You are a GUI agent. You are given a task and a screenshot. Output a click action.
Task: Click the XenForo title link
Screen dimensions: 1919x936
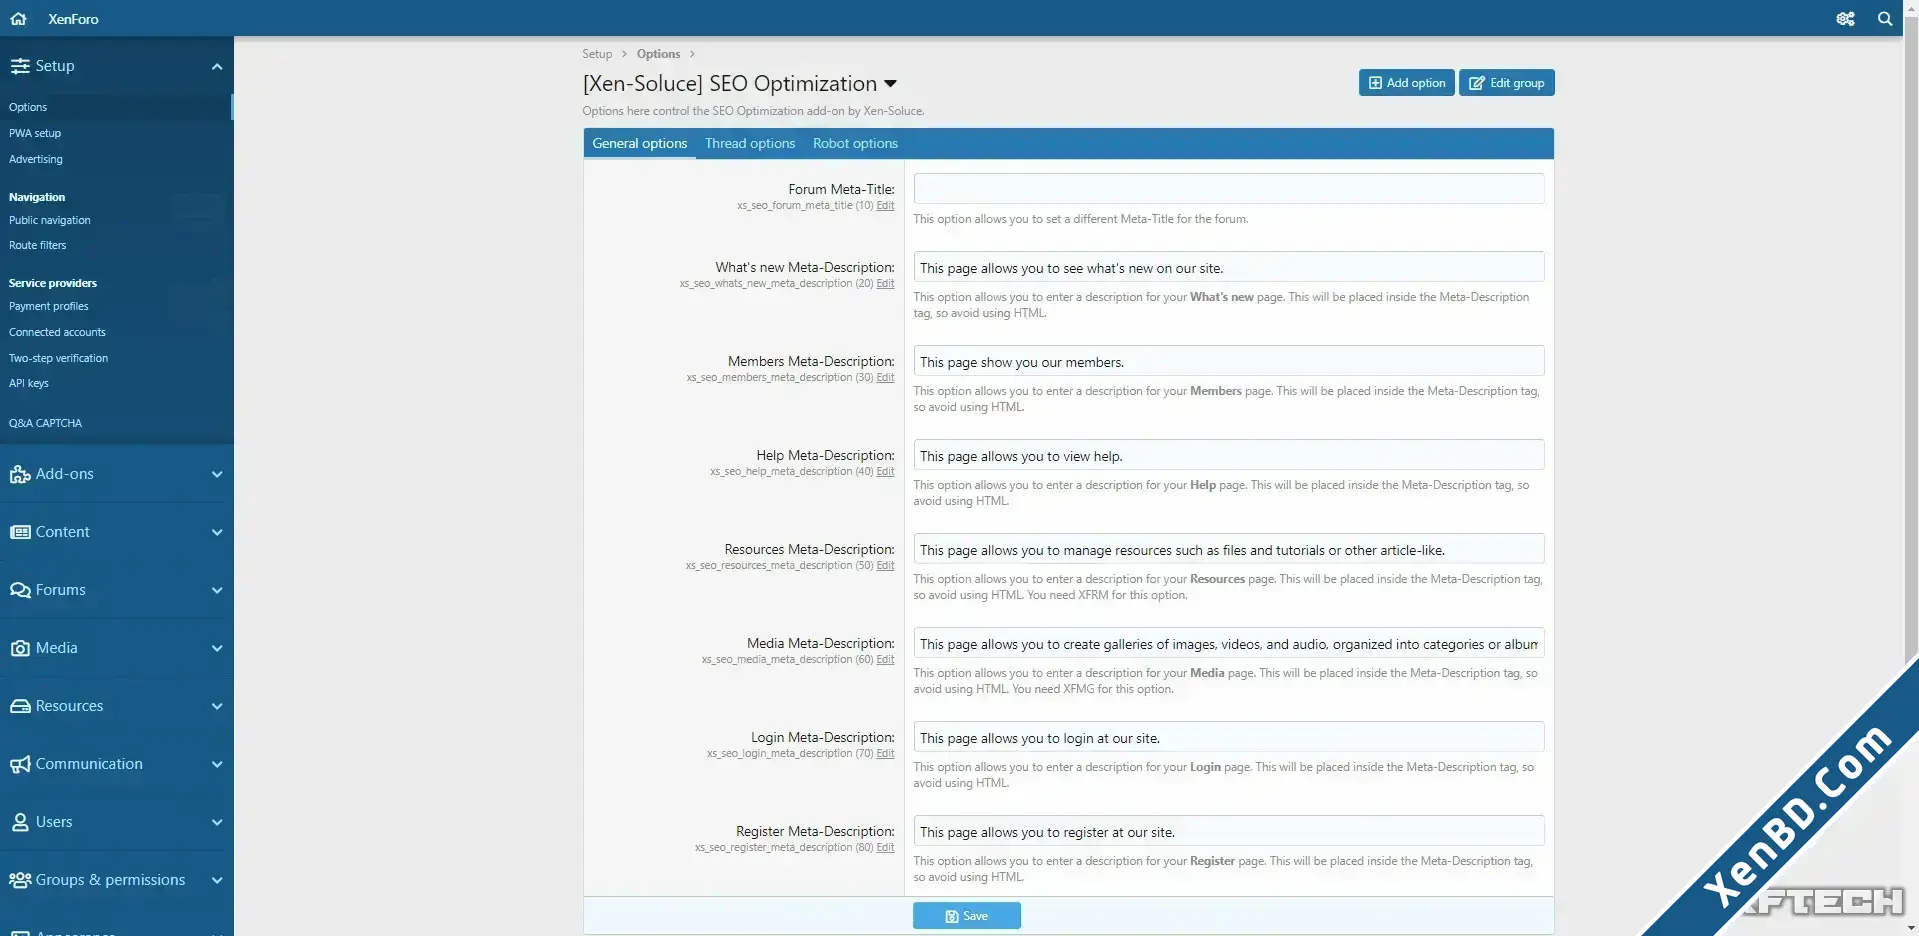click(x=73, y=19)
